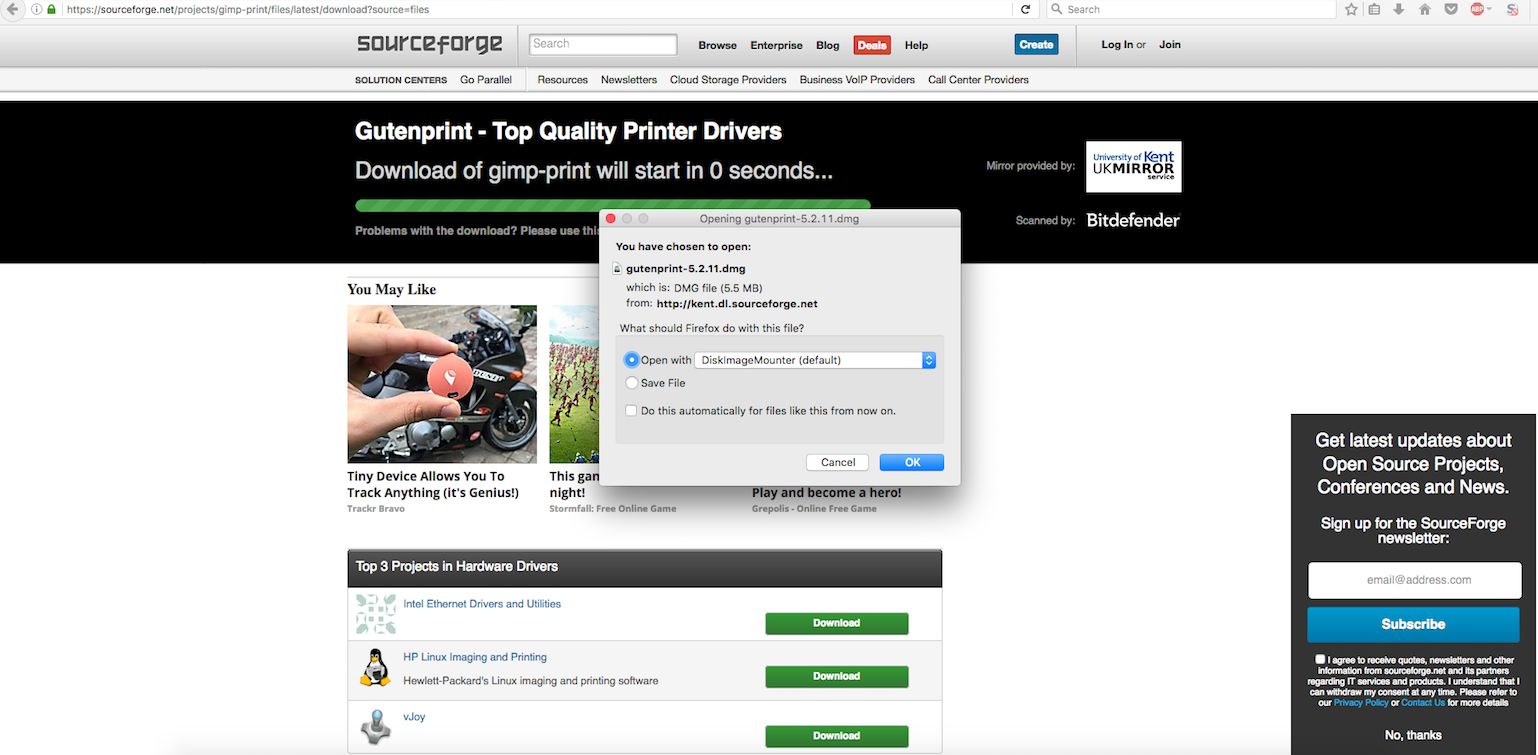The width and height of the screenshot is (1538, 755).
Task: Select the Open with radio button
Action: (631, 360)
